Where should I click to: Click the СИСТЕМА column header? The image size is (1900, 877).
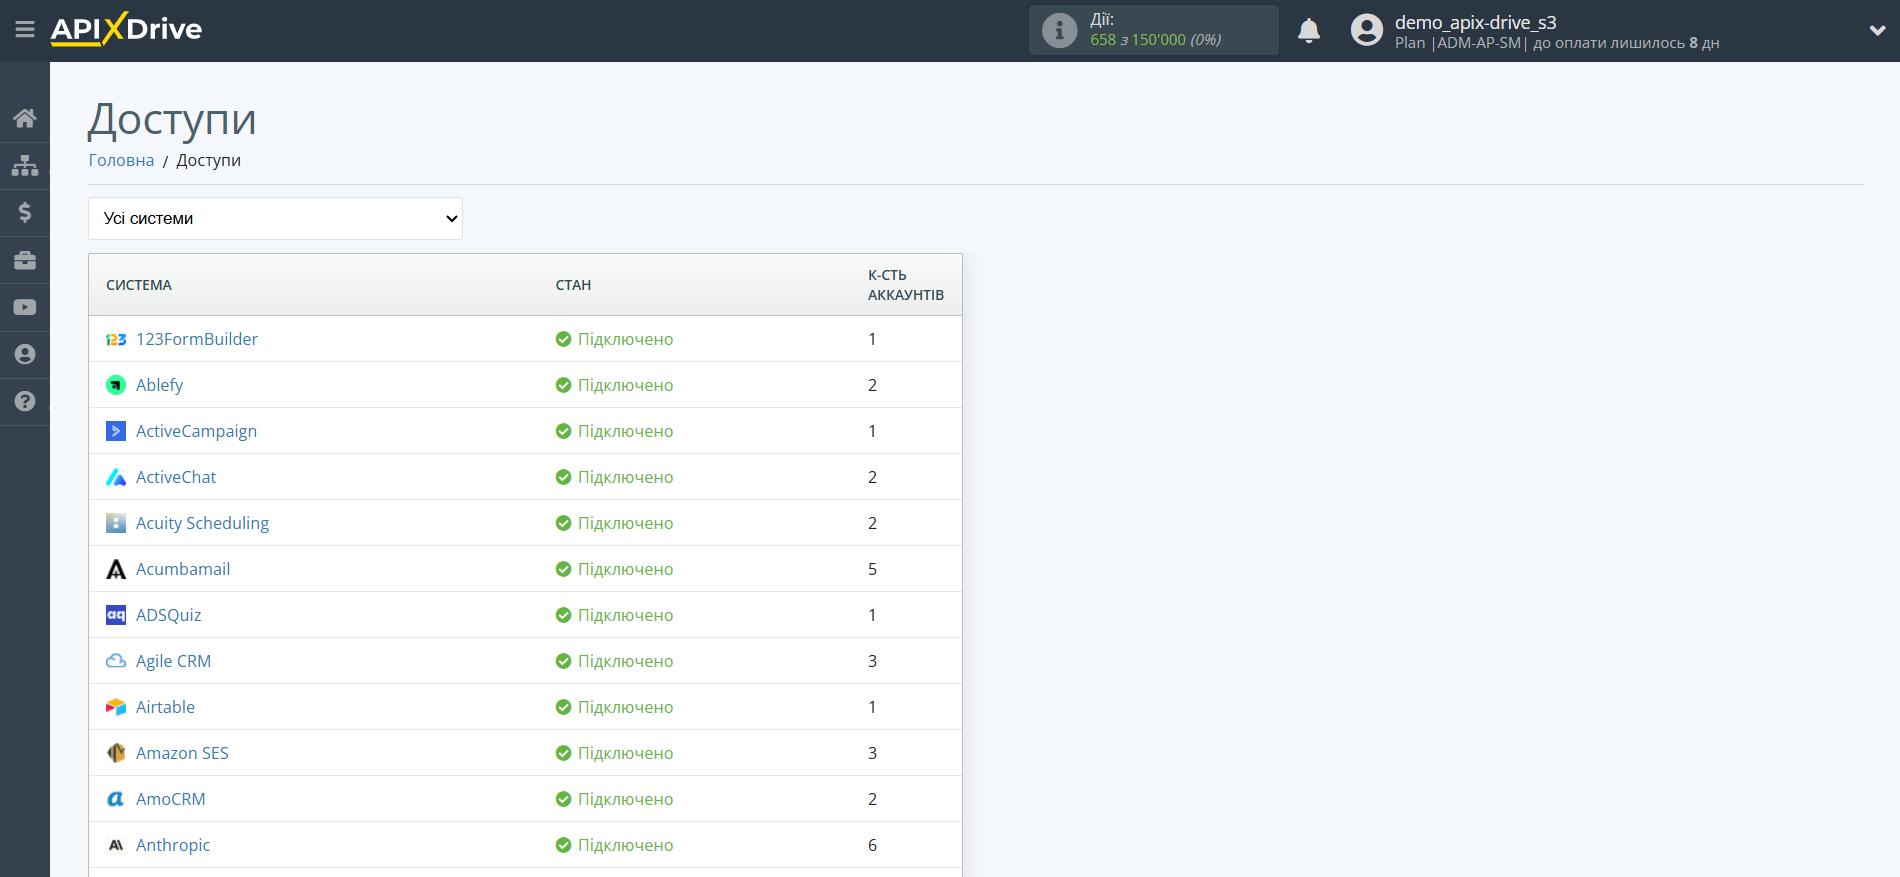pos(139,285)
